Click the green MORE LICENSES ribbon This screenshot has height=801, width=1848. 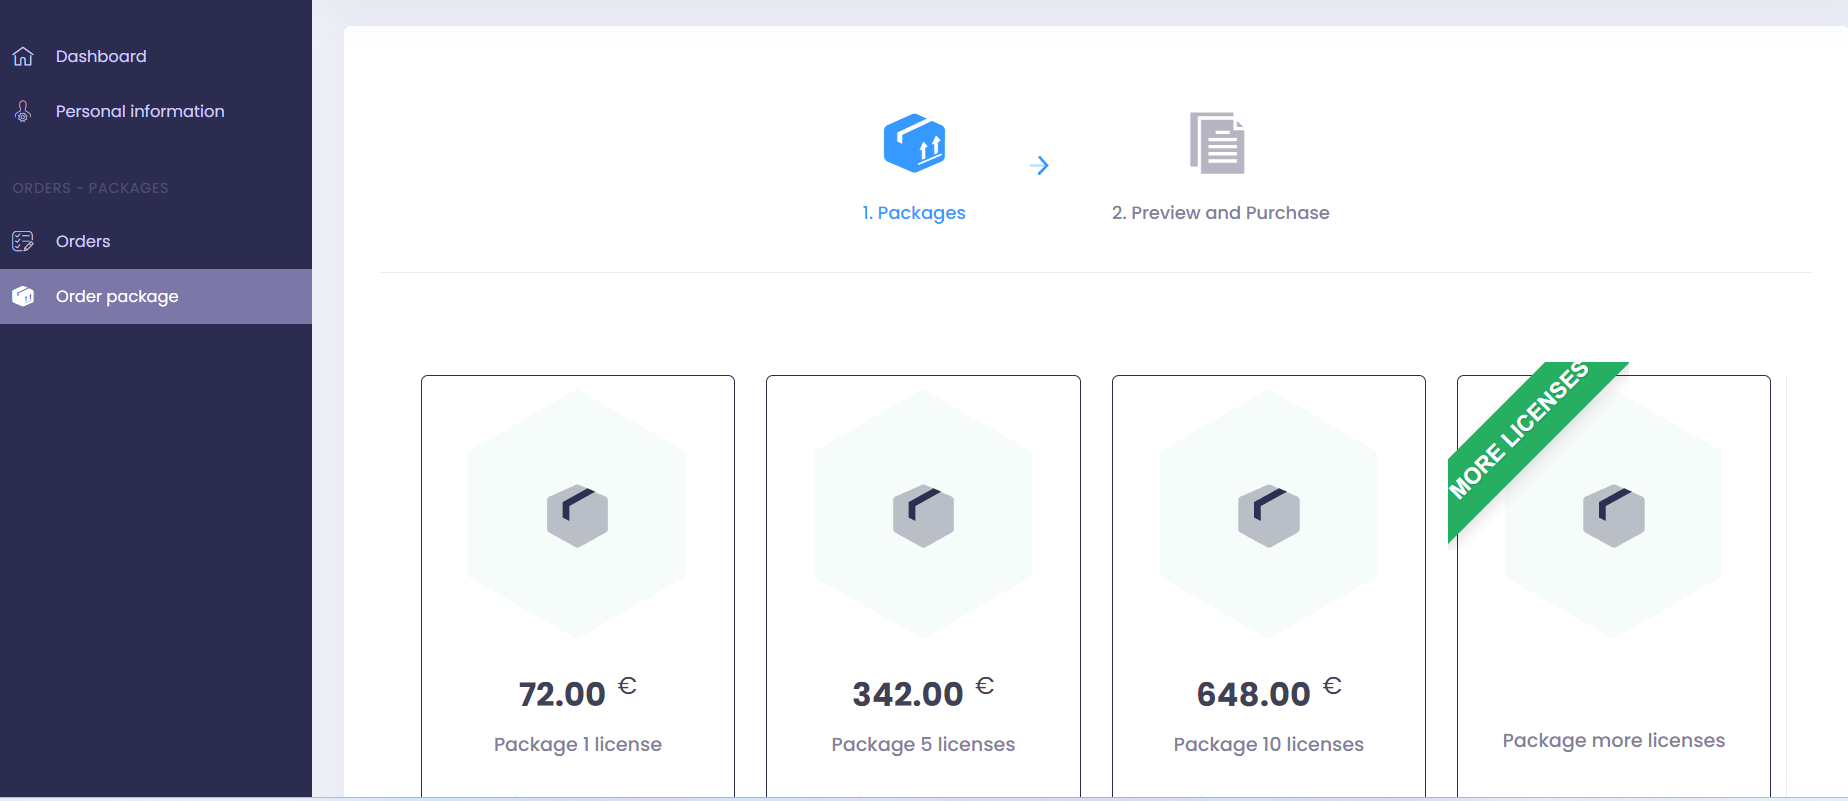pos(1520,430)
